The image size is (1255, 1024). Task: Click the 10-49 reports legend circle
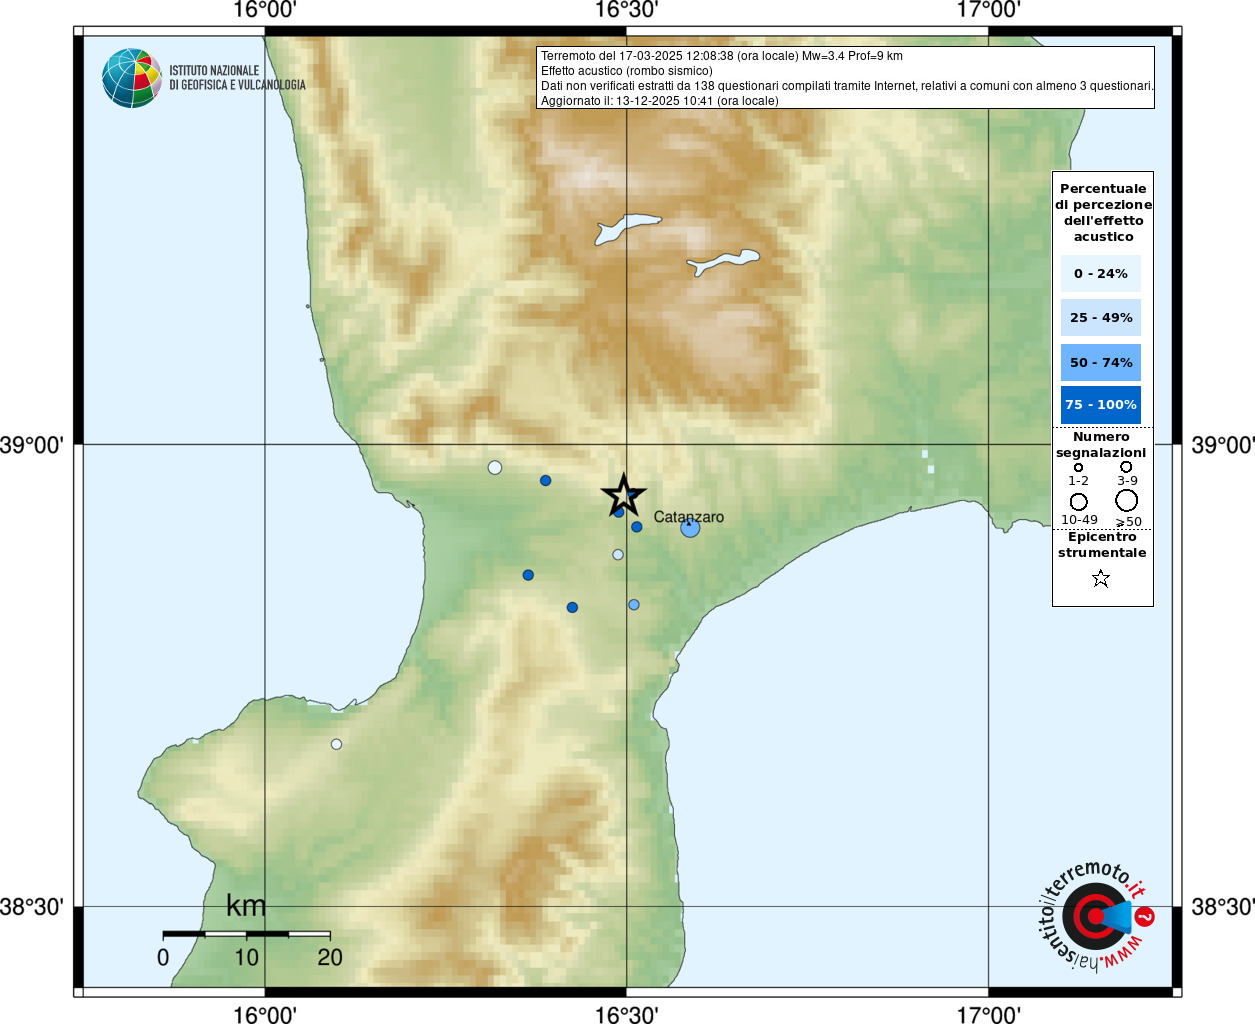click(1078, 501)
